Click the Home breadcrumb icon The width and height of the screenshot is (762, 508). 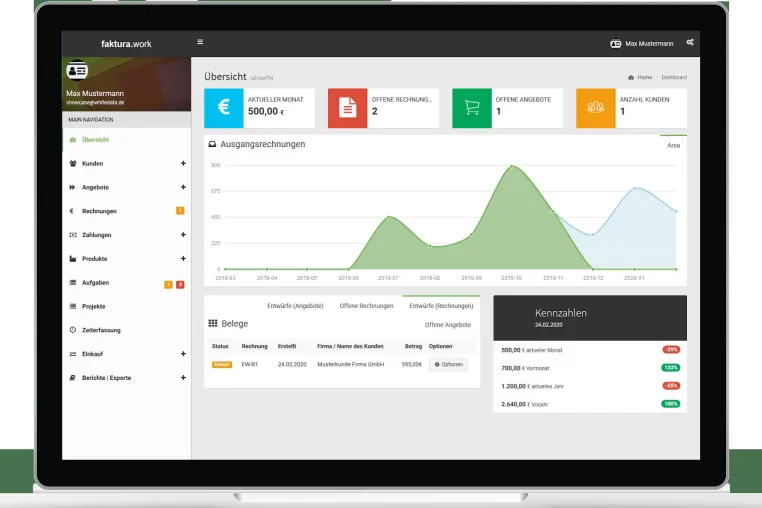(631, 77)
